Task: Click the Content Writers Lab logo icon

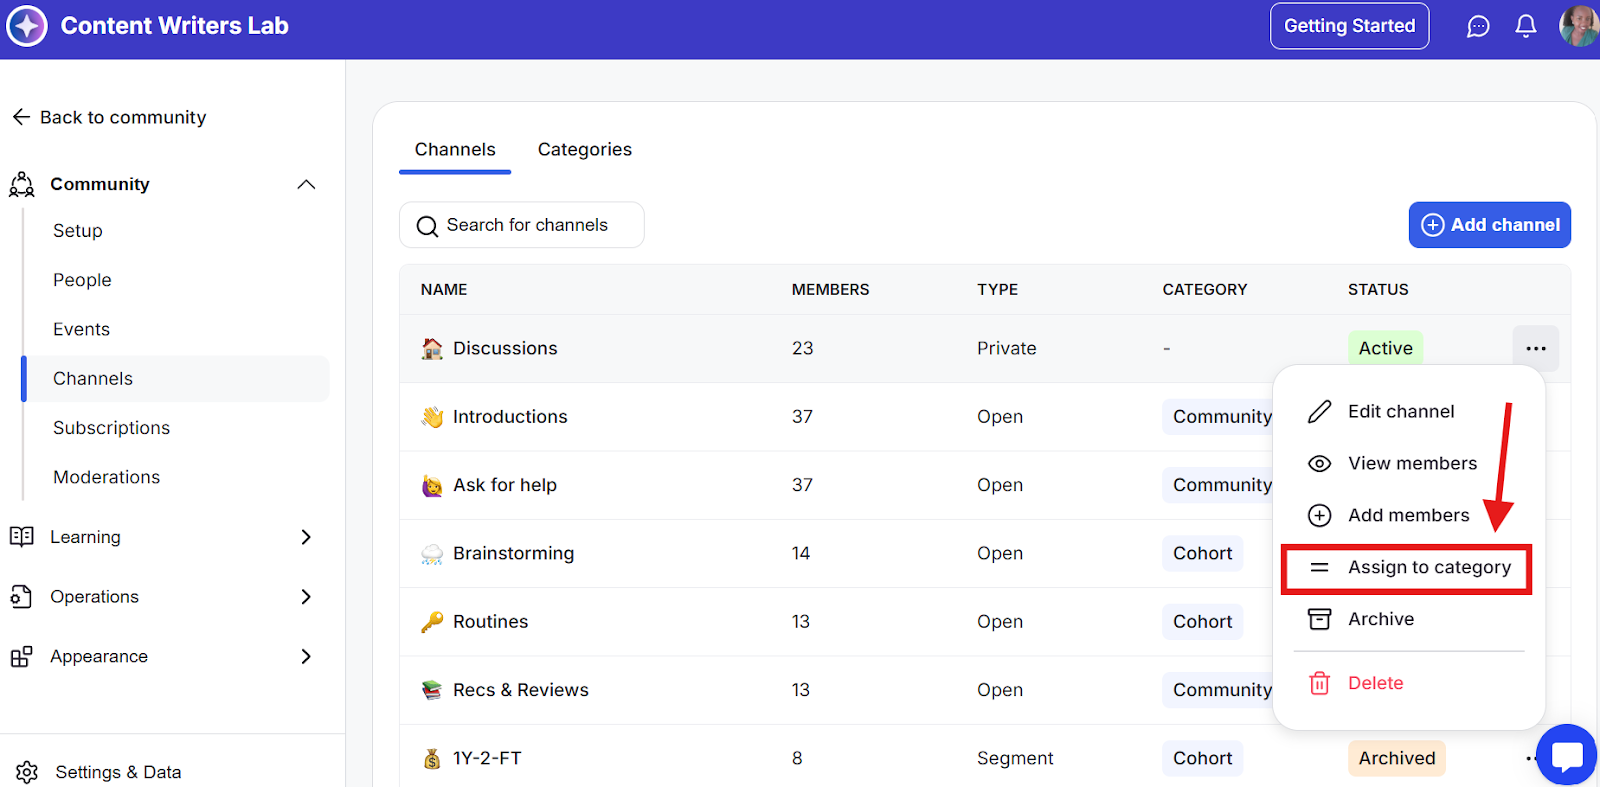Action: 27,26
